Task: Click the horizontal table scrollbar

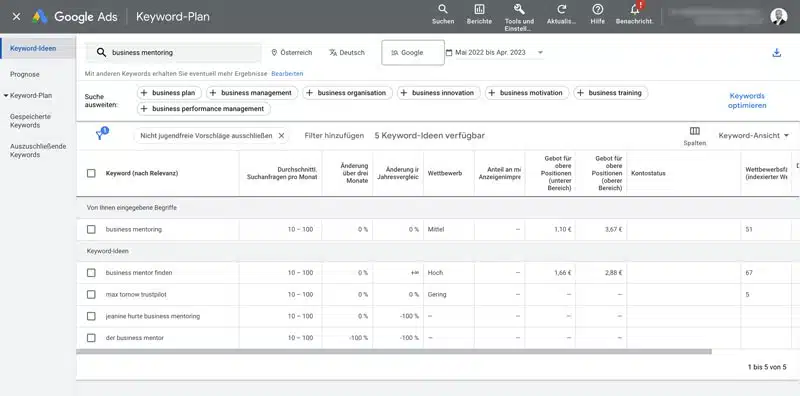Action: click(x=394, y=352)
